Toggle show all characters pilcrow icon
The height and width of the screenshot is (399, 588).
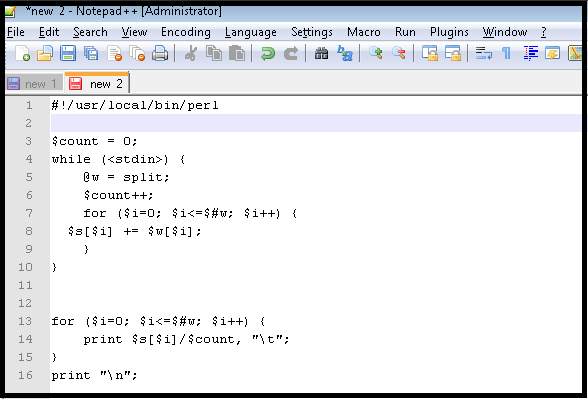pos(506,53)
